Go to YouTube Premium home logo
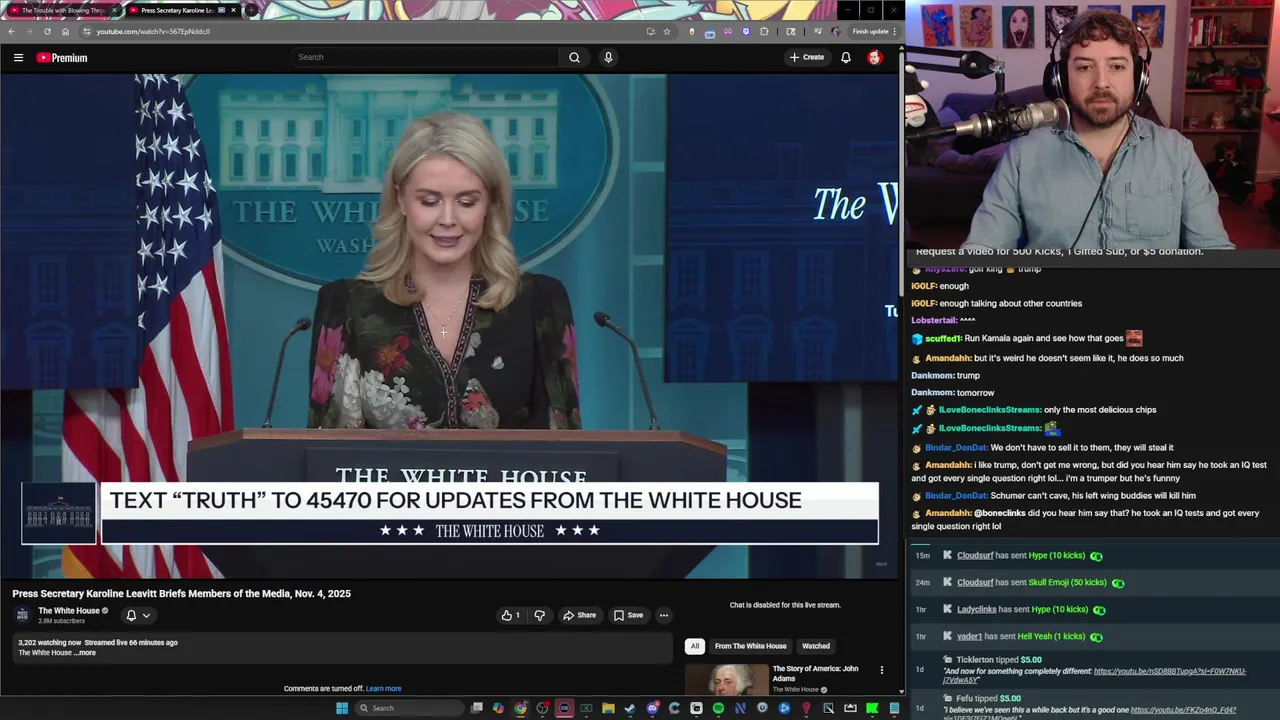Viewport: 1280px width, 720px height. pos(62,58)
